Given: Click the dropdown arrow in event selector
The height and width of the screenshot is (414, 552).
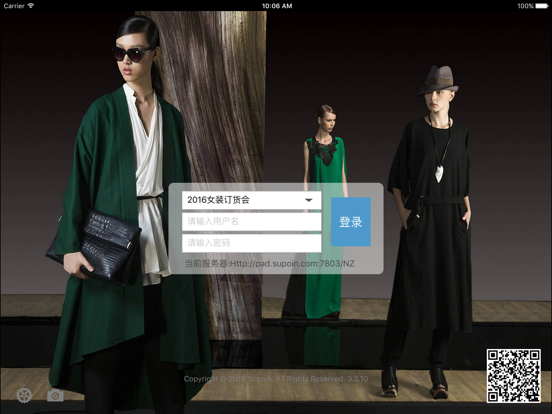Looking at the screenshot, I should coord(309,200).
